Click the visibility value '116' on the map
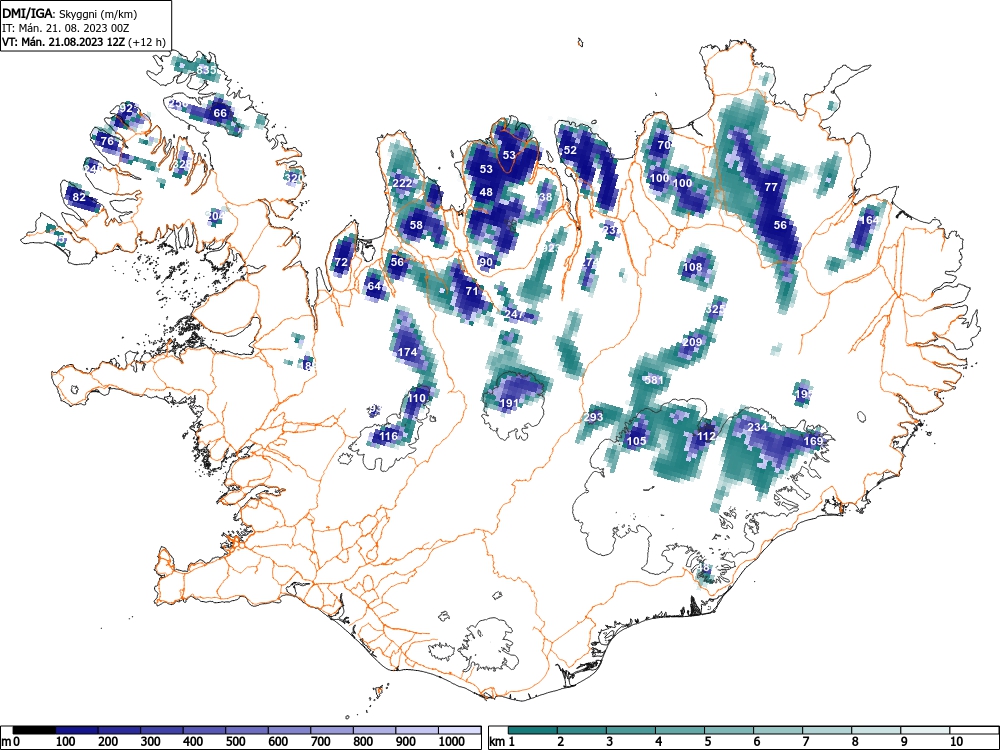1000x750 pixels. coord(388,436)
